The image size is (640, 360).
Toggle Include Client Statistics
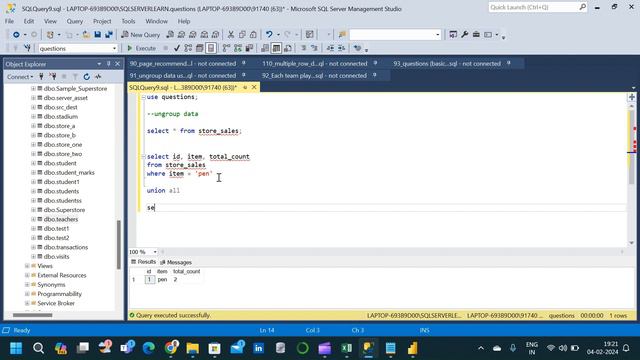pos(249,48)
